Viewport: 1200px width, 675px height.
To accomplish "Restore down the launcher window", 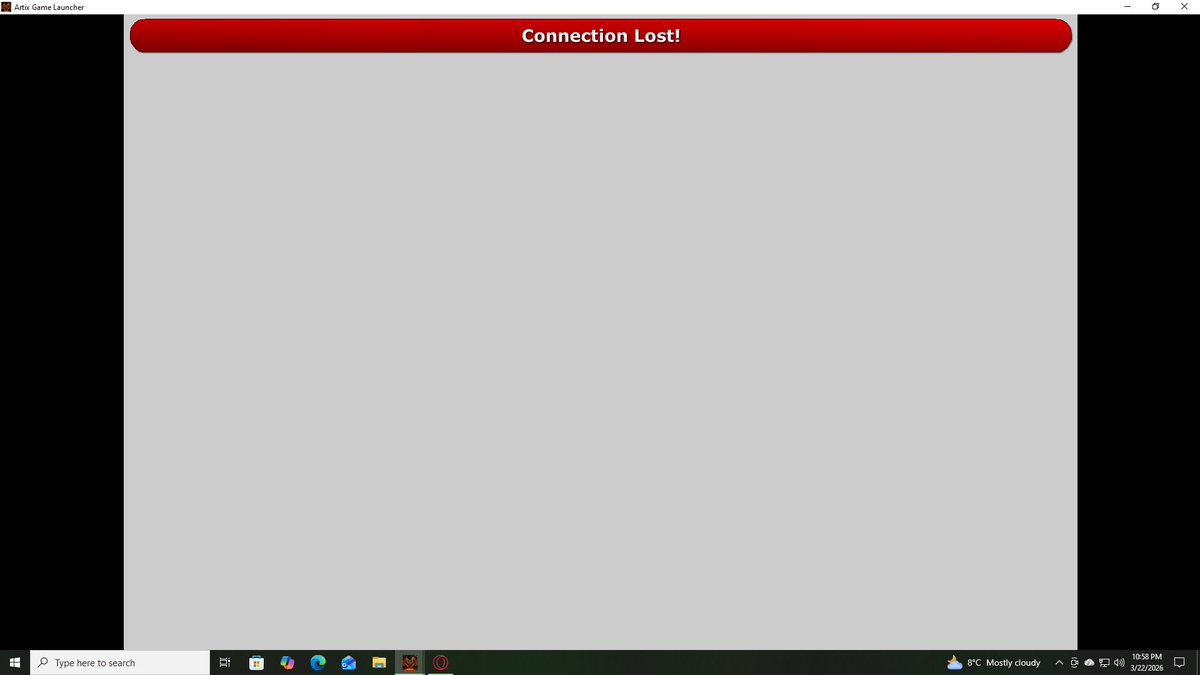I will pos(1155,7).
